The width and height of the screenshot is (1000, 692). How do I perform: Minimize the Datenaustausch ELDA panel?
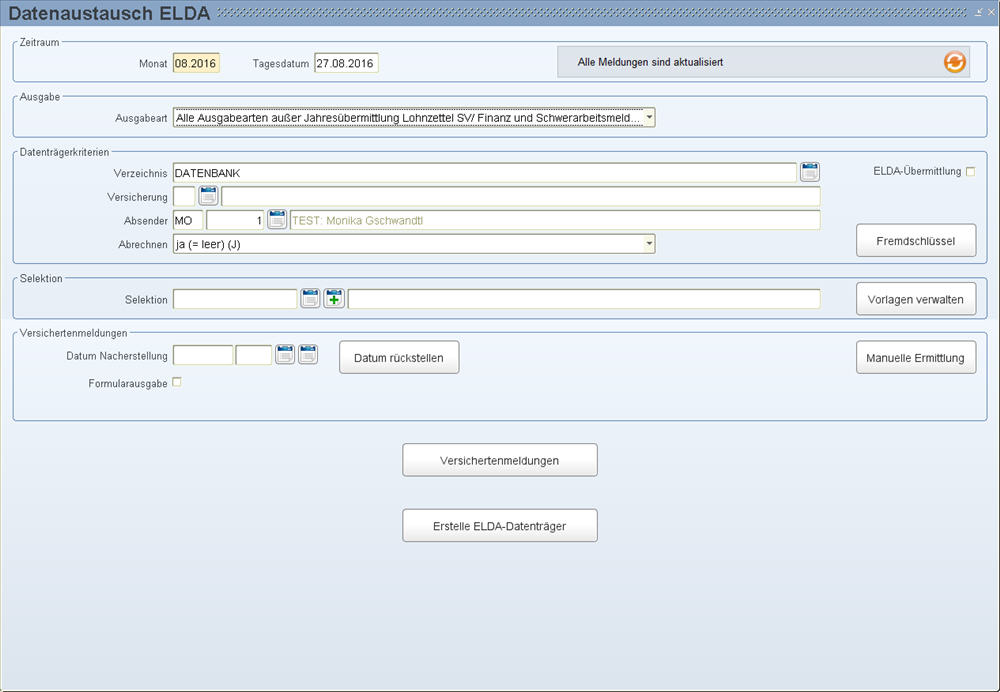[x=978, y=12]
